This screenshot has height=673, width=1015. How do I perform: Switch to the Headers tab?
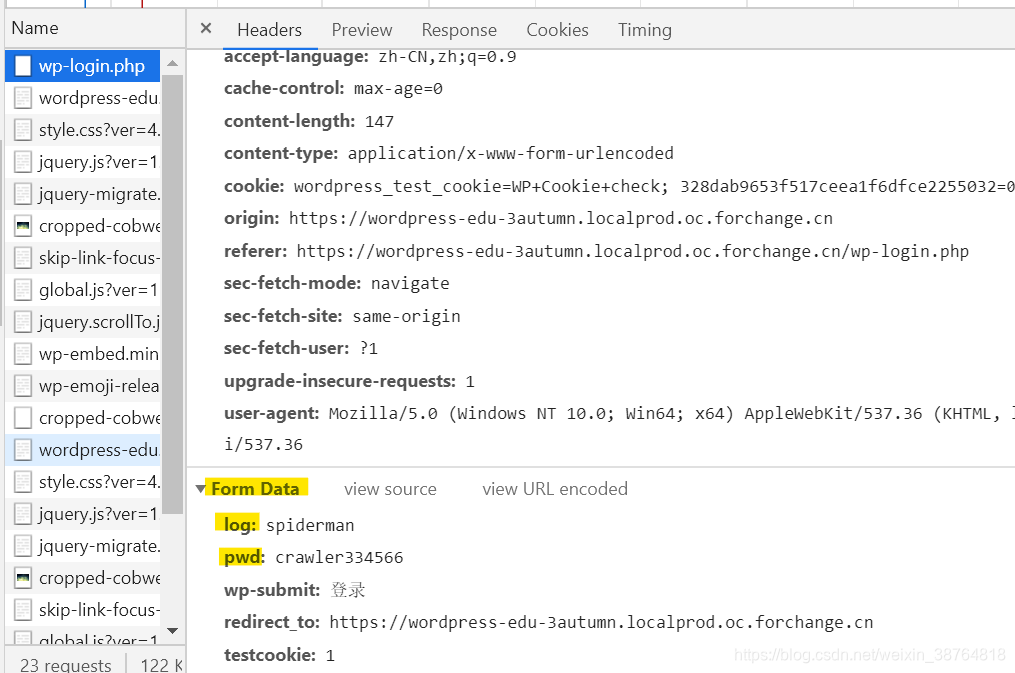[x=269, y=30]
